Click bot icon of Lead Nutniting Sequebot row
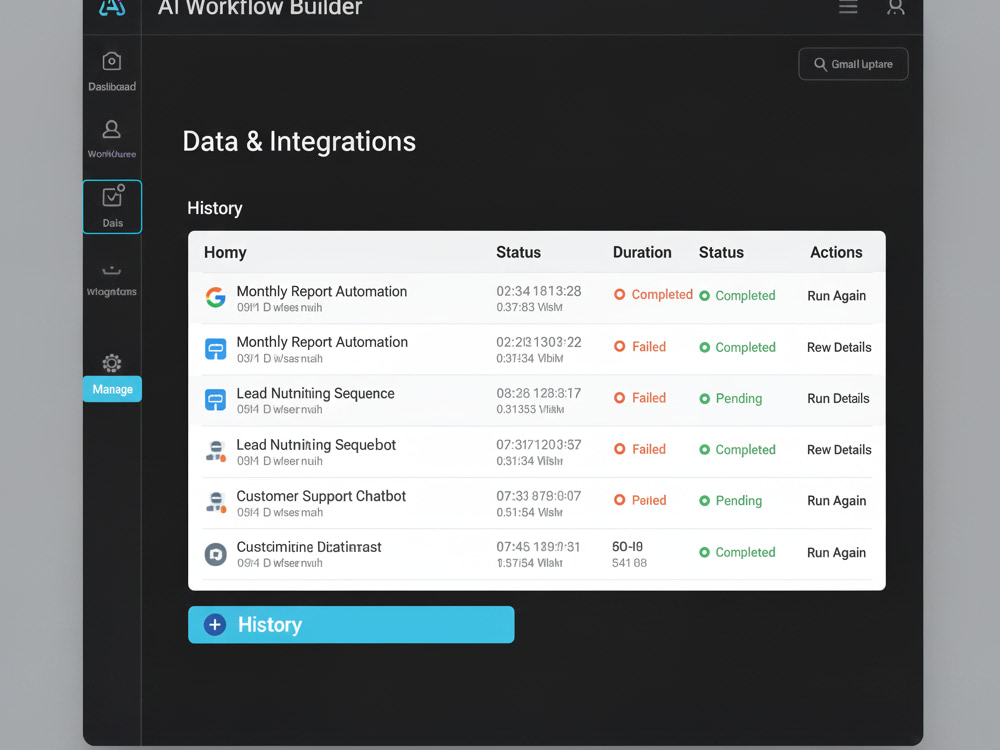1000x750 pixels. pyautogui.click(x=216, y=451)
